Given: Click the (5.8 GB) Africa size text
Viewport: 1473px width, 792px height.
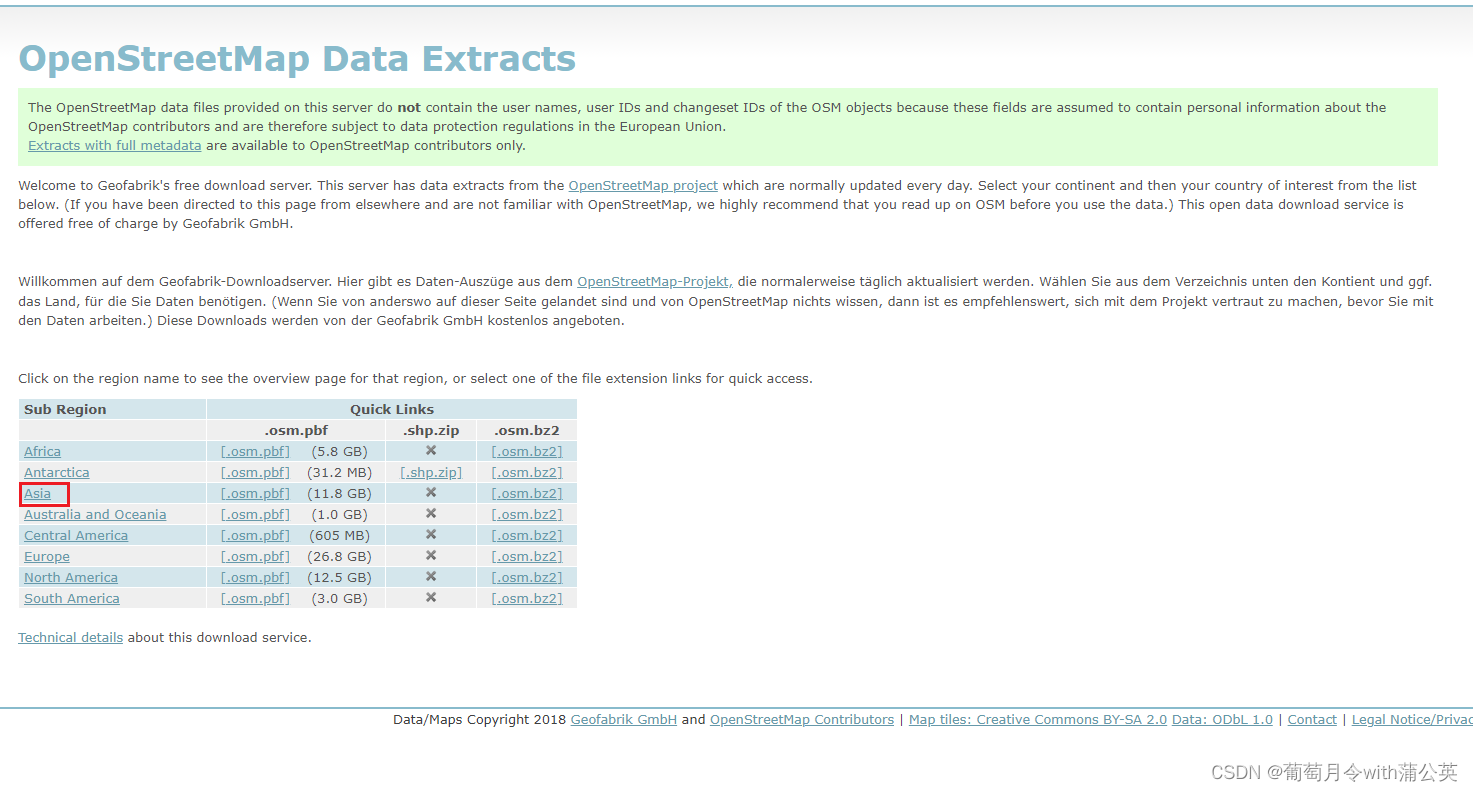Looking at the screenshot, I should (339, 452).
